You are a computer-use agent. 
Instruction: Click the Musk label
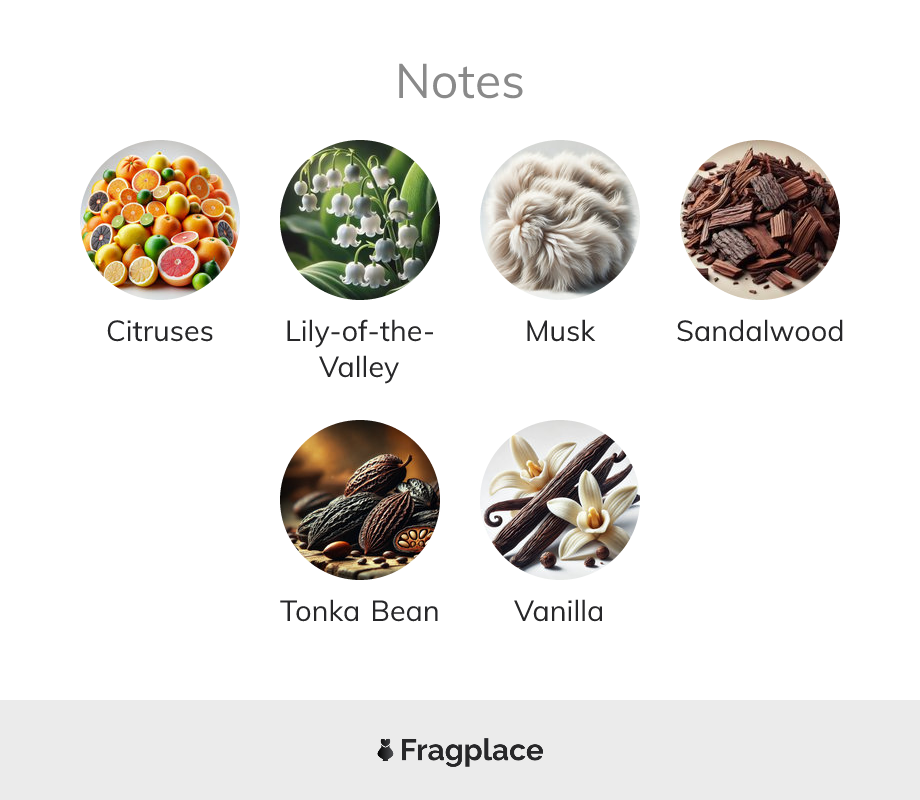[560, 332]
